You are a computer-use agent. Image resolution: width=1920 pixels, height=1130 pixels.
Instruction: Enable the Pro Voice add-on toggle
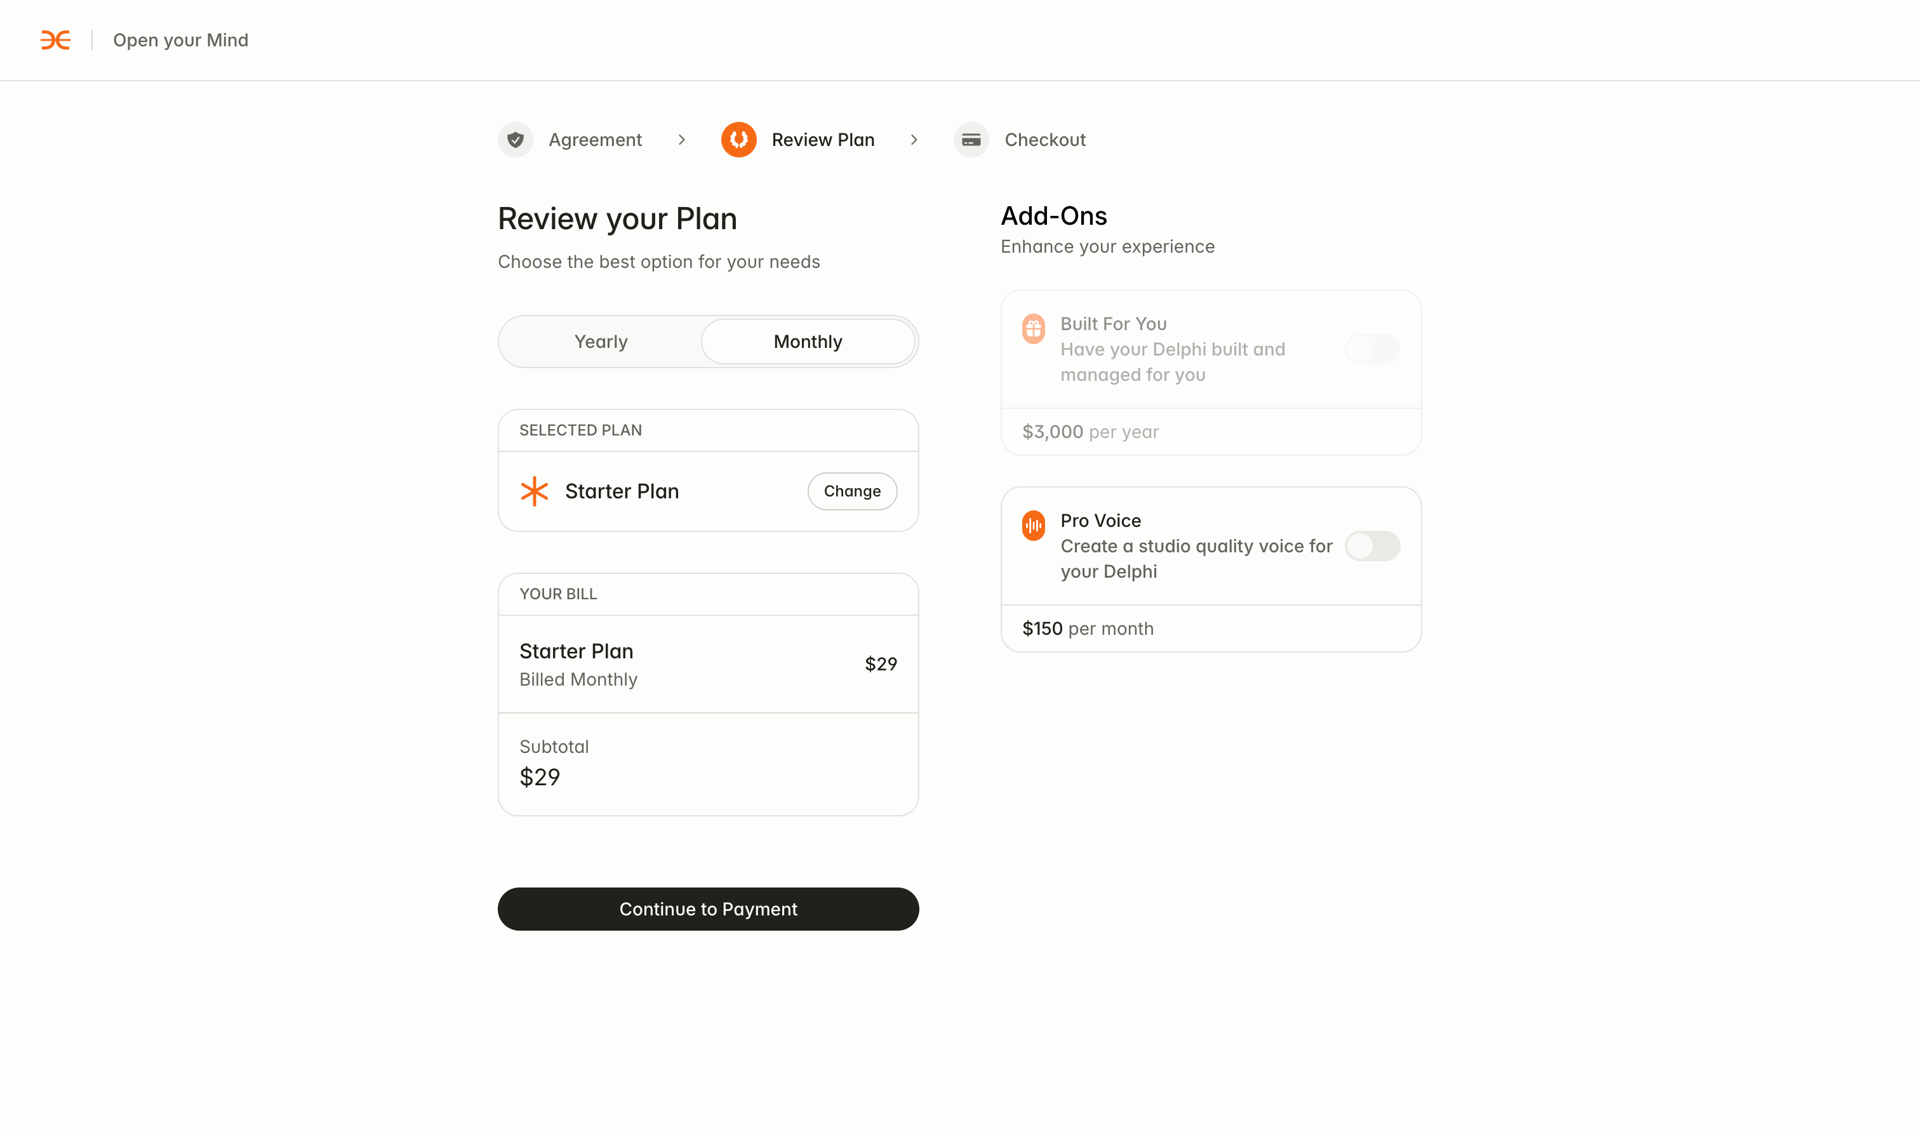(1372, 546)
